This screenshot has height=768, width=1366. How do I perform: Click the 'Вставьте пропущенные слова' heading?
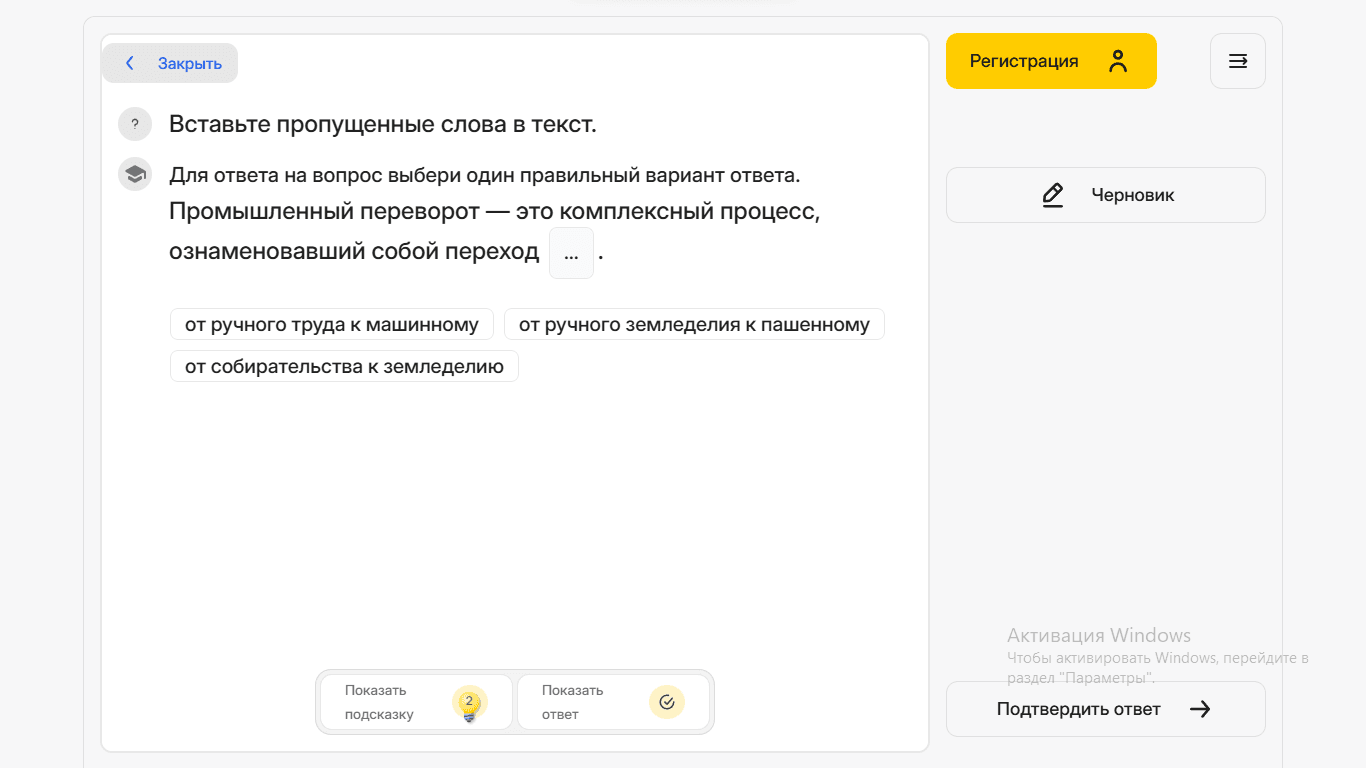point(382,125)
